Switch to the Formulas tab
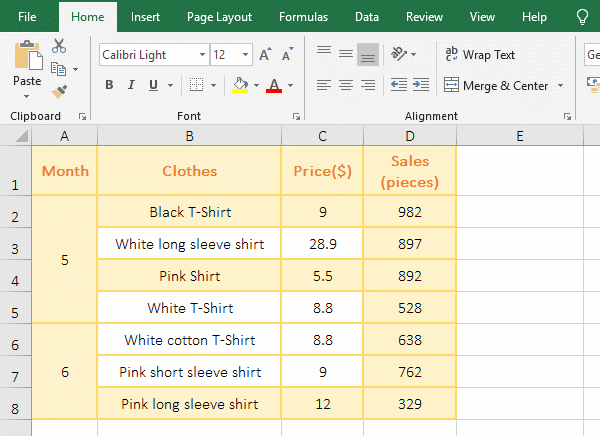The width and height of the screenshot is (600, 436). pyautogui.click(x=303, y=17)
